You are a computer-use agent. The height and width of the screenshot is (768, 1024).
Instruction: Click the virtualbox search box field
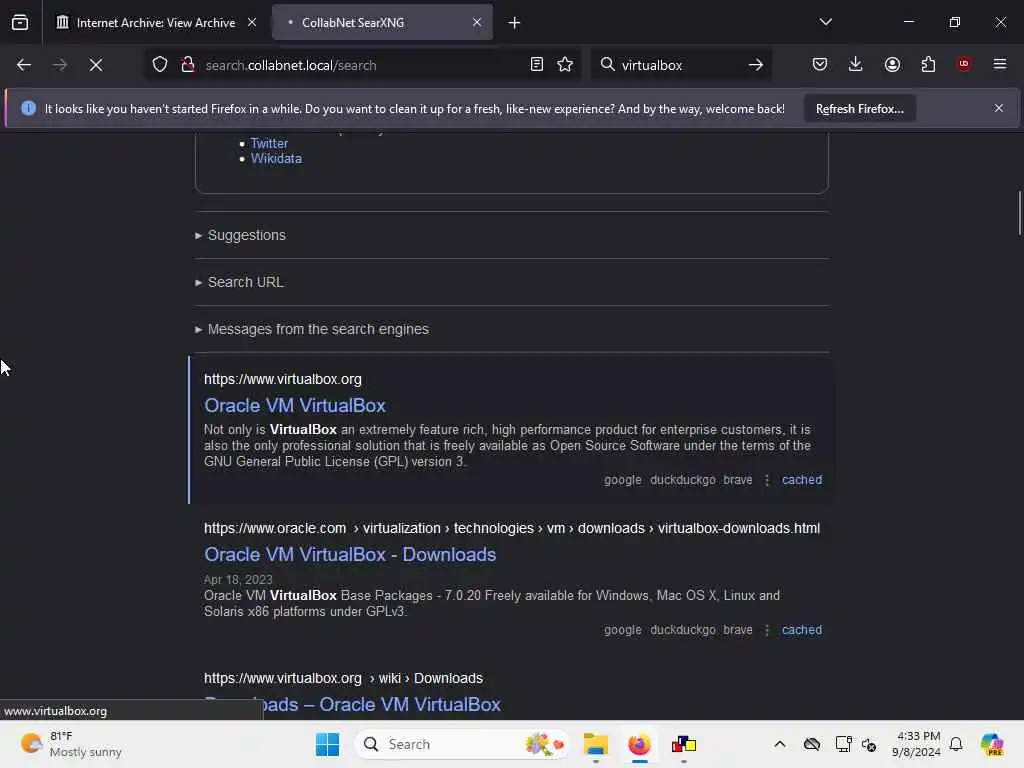pyautogui.click(x=679, y=65)
